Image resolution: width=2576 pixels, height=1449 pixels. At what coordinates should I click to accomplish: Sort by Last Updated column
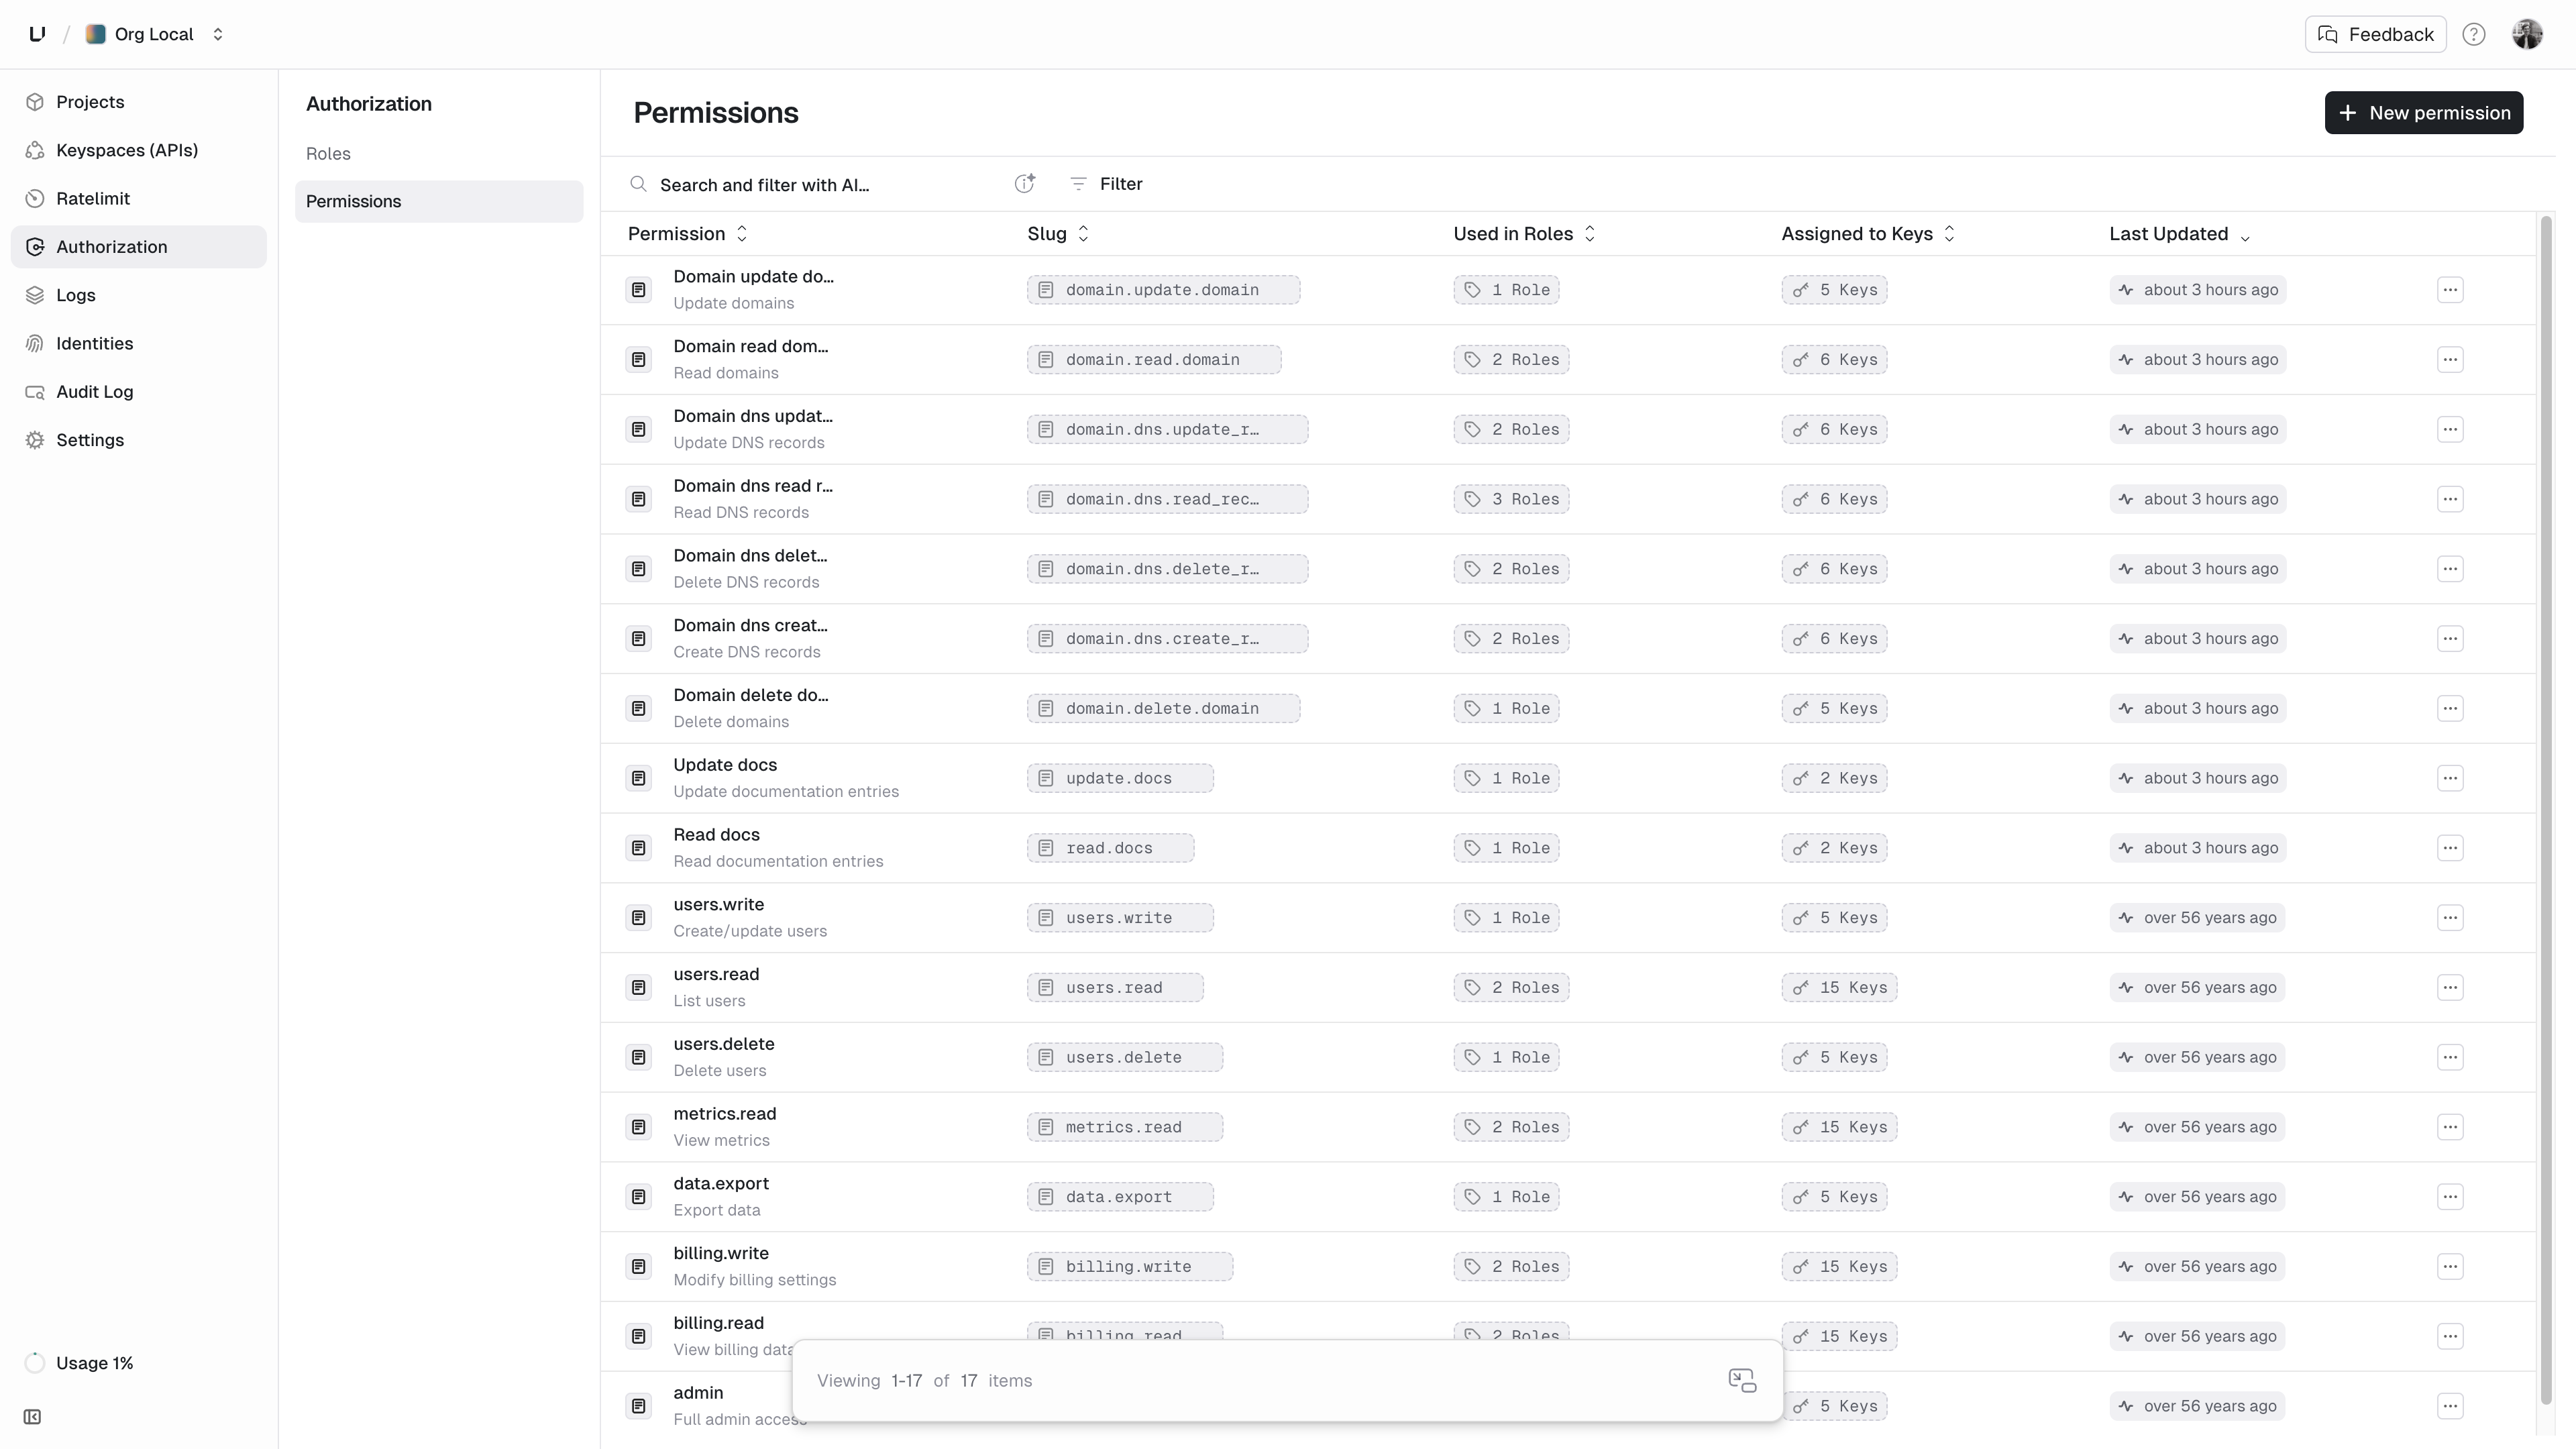click(x=2179, y=234)
